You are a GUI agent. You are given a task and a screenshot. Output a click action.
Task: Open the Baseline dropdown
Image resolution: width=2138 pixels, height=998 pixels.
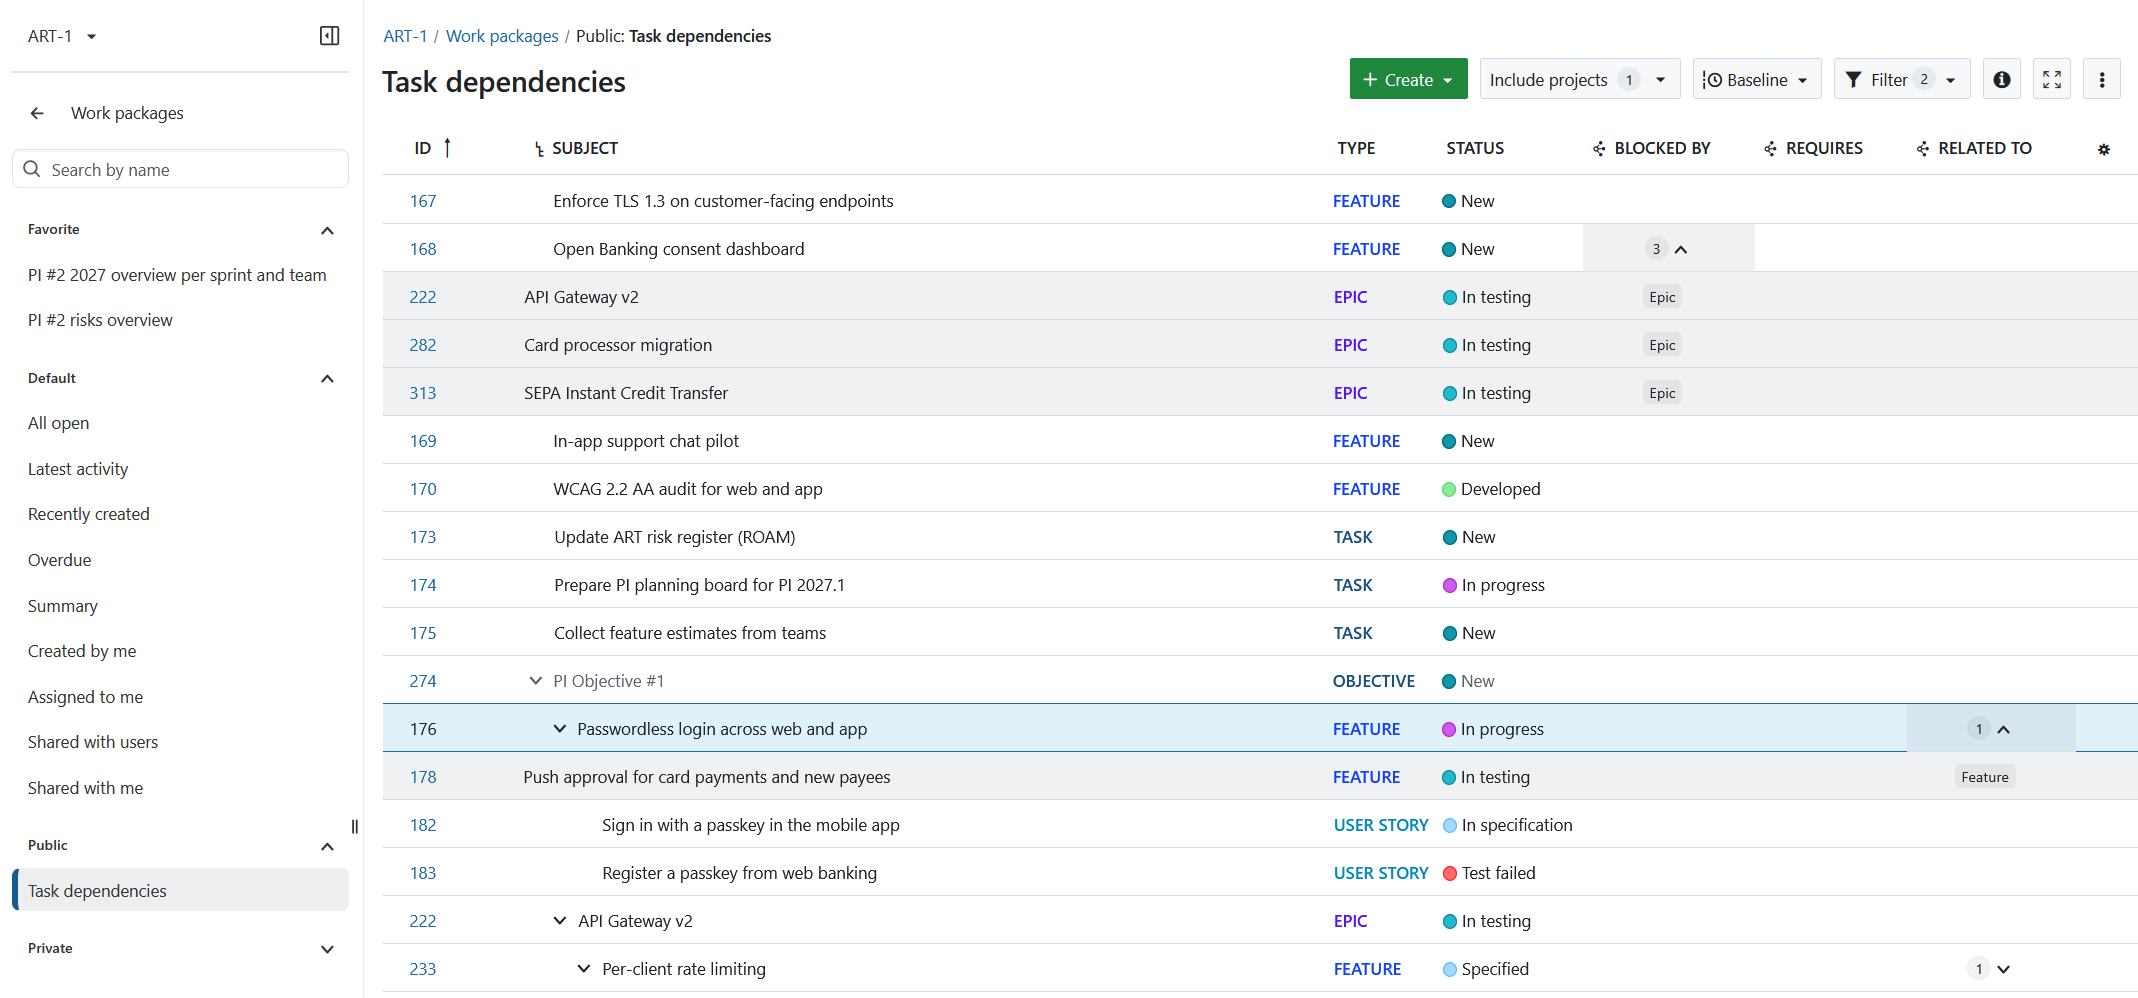click(1757, 79)
